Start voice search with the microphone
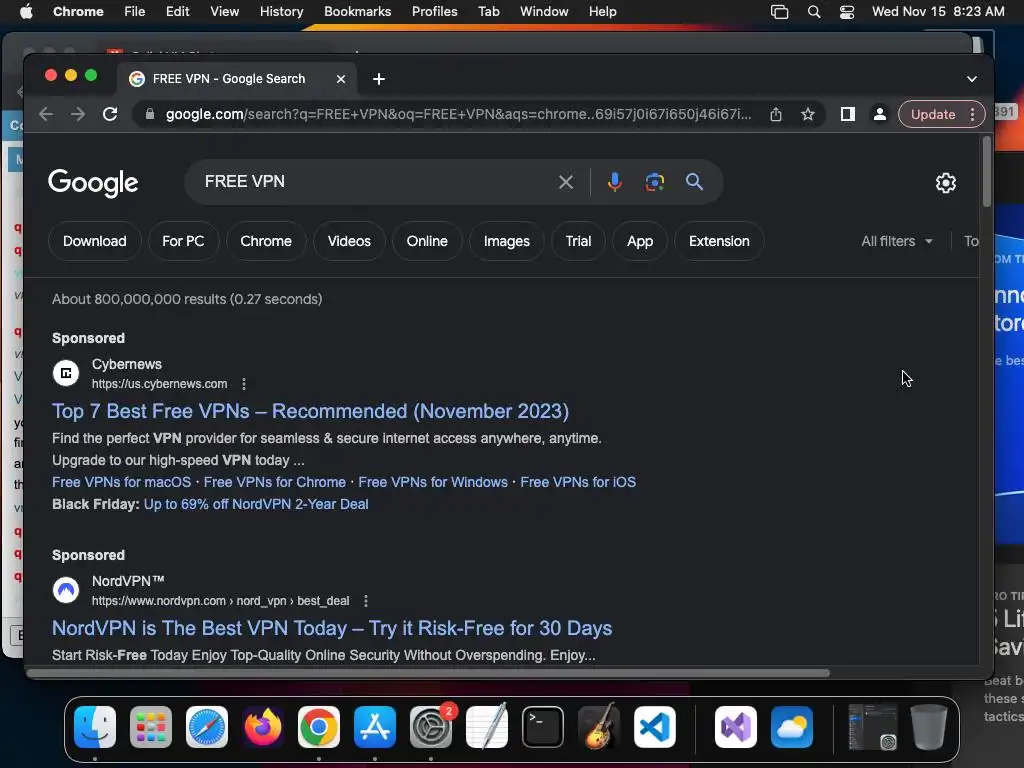 coord(614,182)
